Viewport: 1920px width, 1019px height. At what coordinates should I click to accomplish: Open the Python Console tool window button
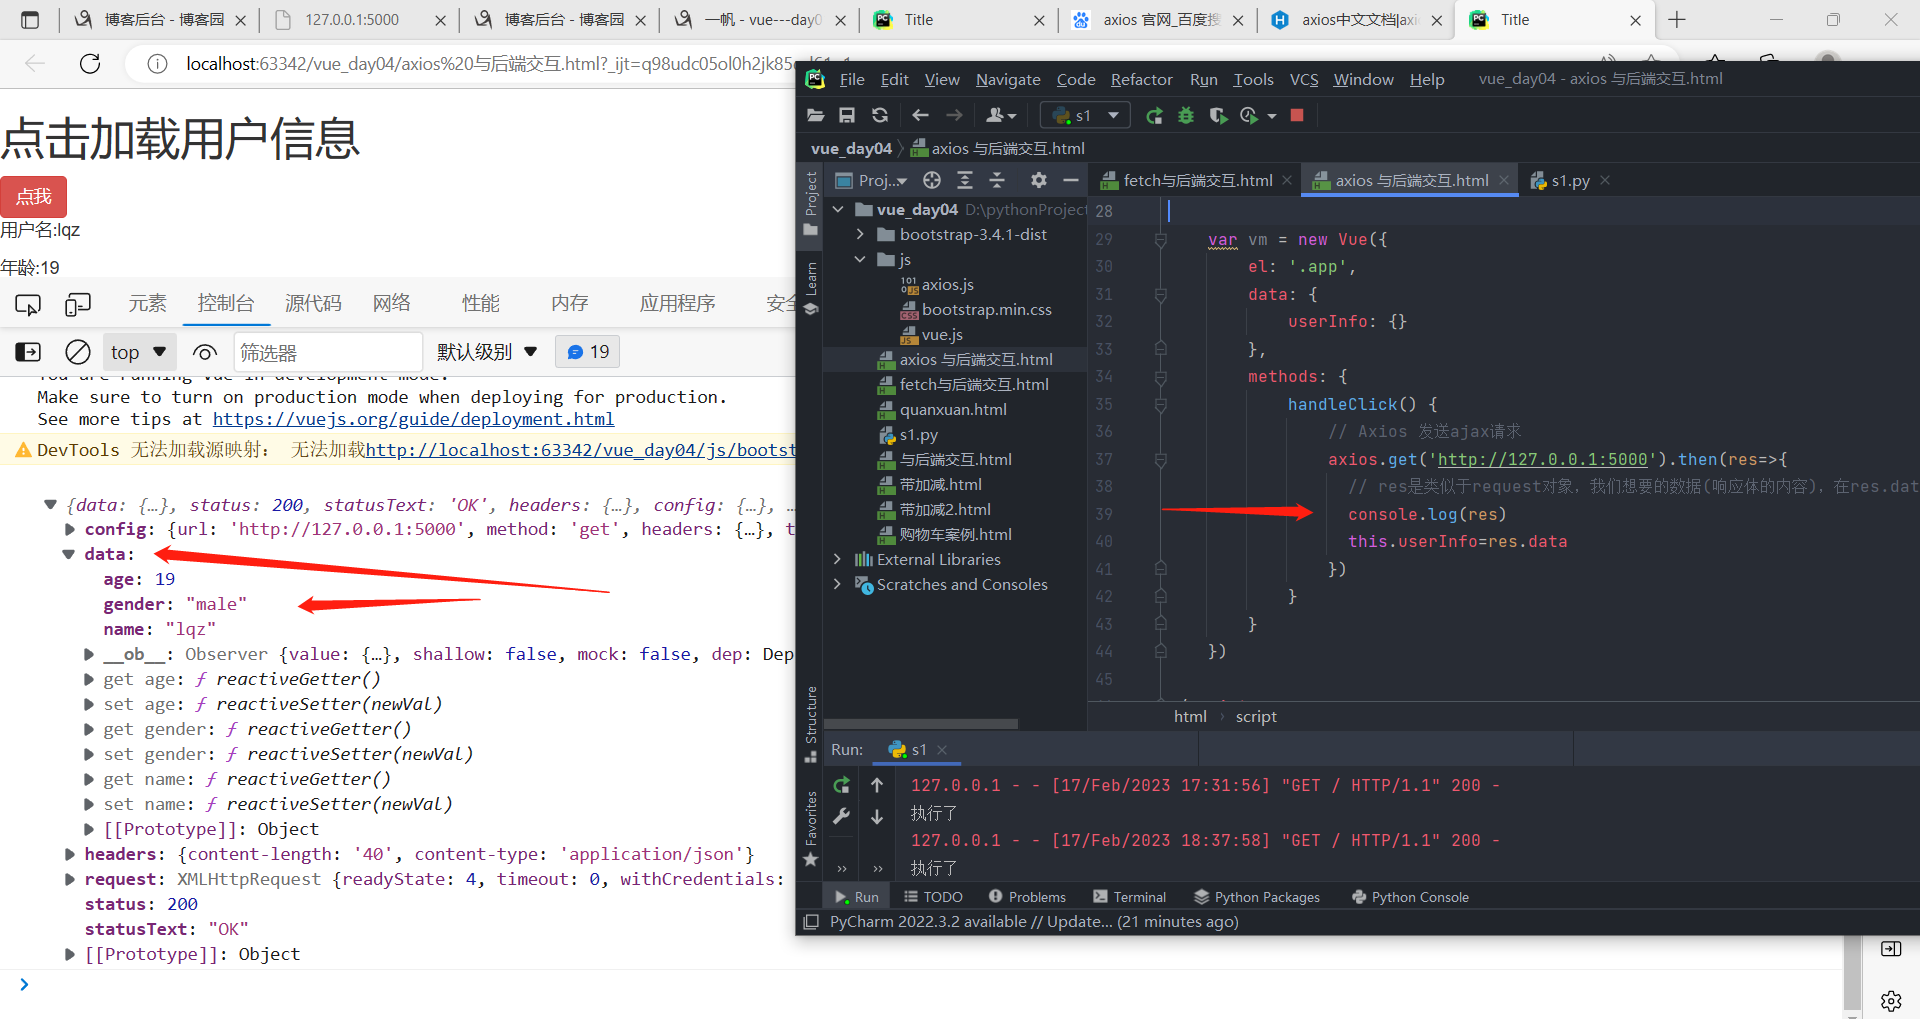pyautogui.click(x=1410, y=897)
